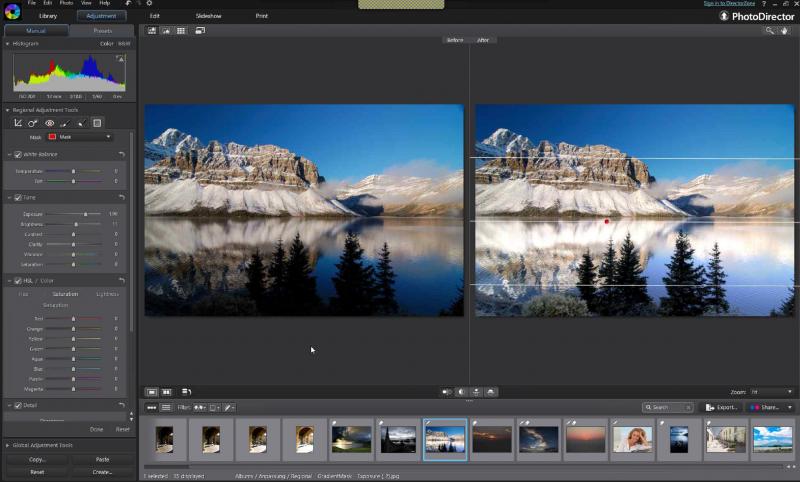800x482 pixels.
Task: Click the Export button
Action: pyautogui.click(x=722, y=408)
